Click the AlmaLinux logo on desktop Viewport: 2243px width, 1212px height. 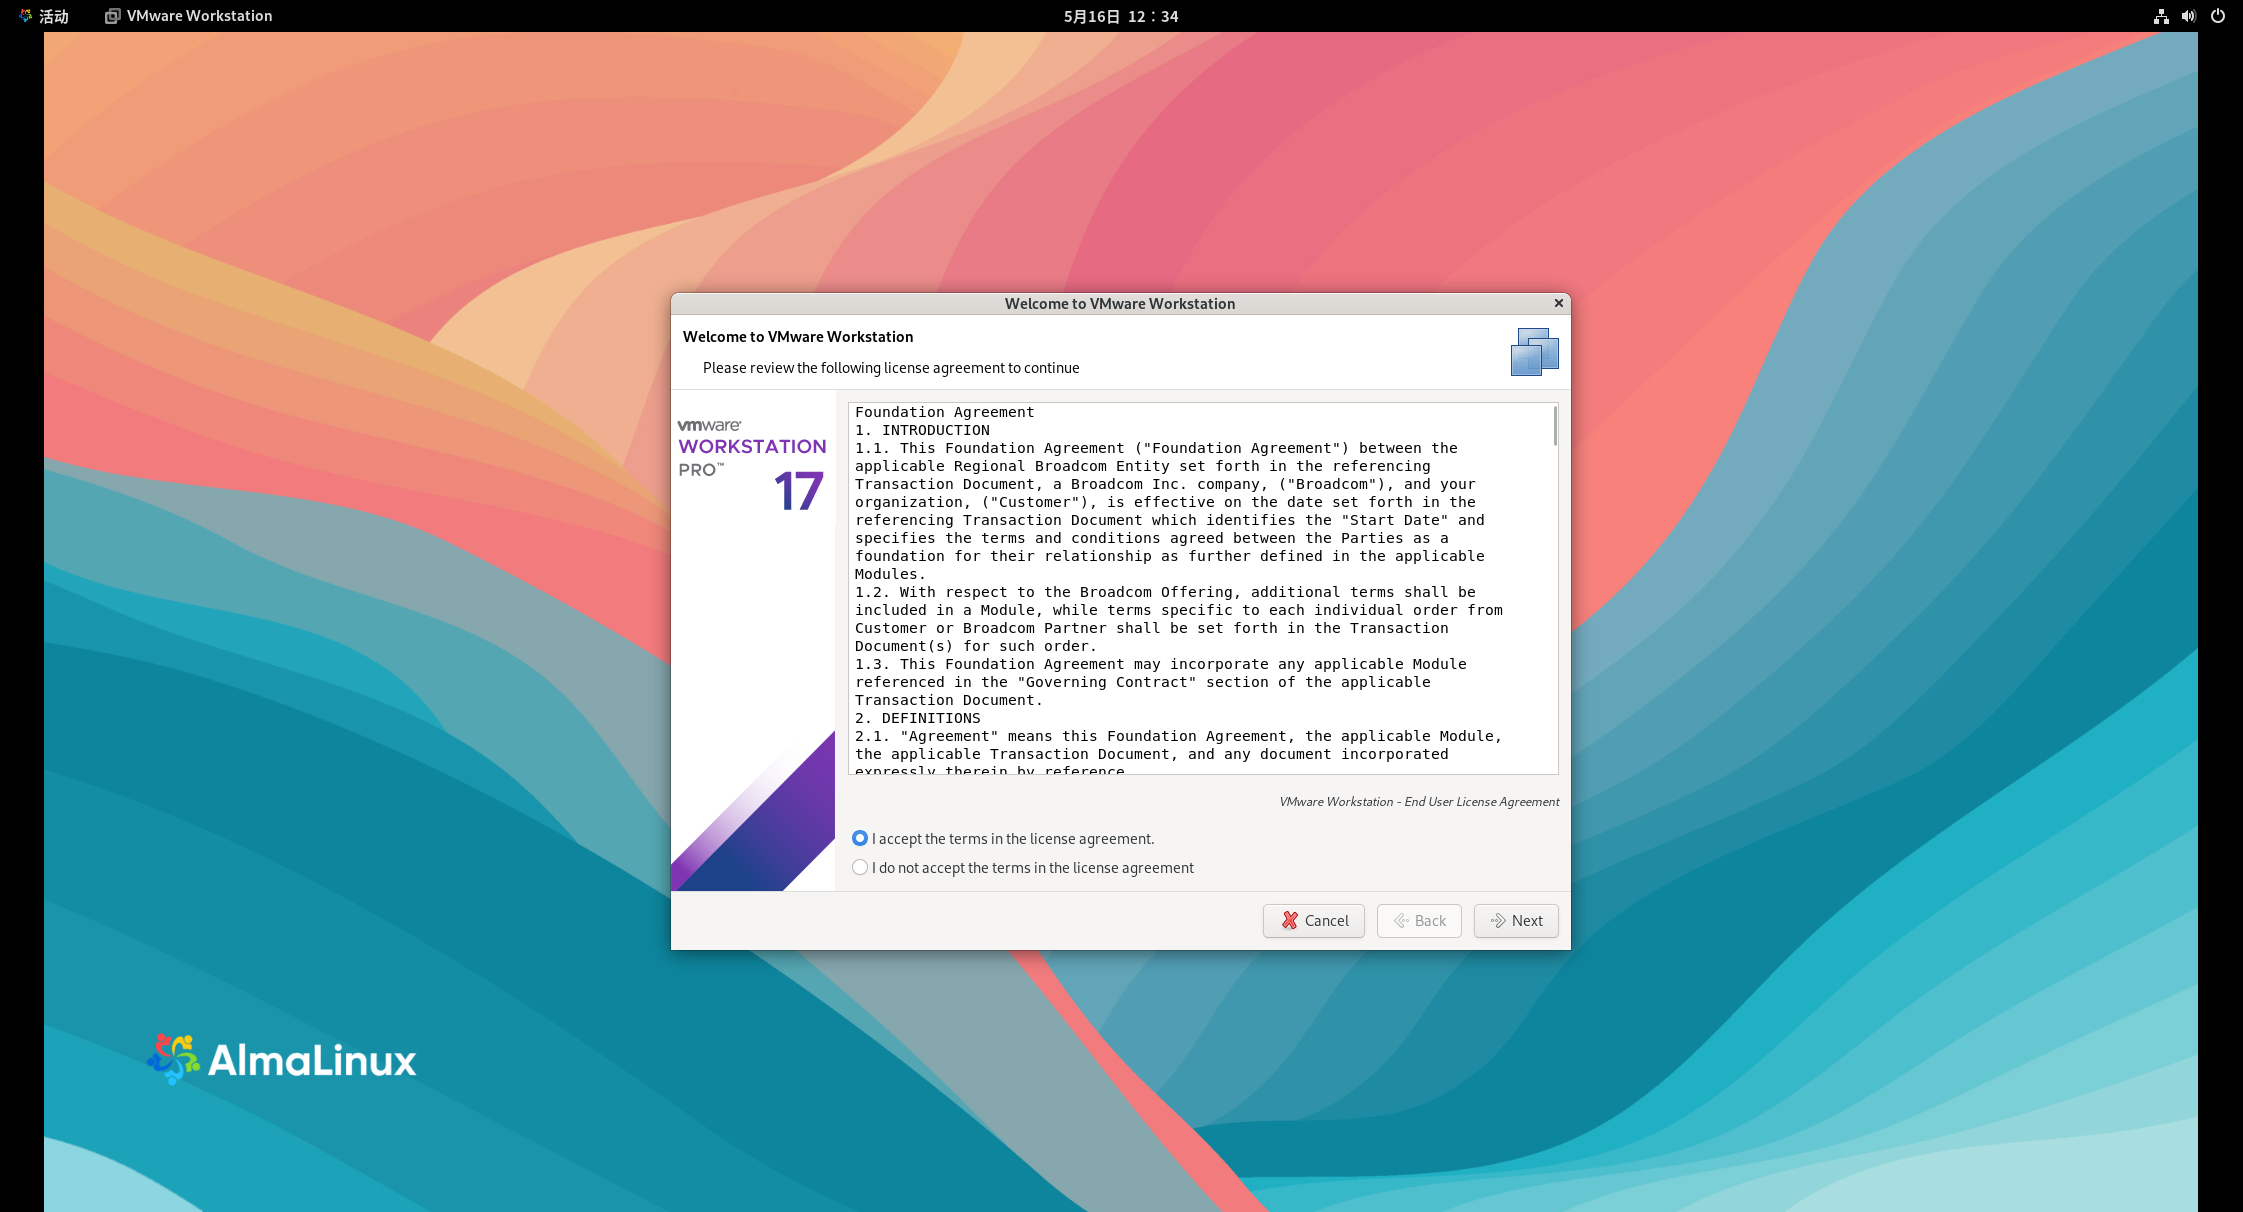281,1060
